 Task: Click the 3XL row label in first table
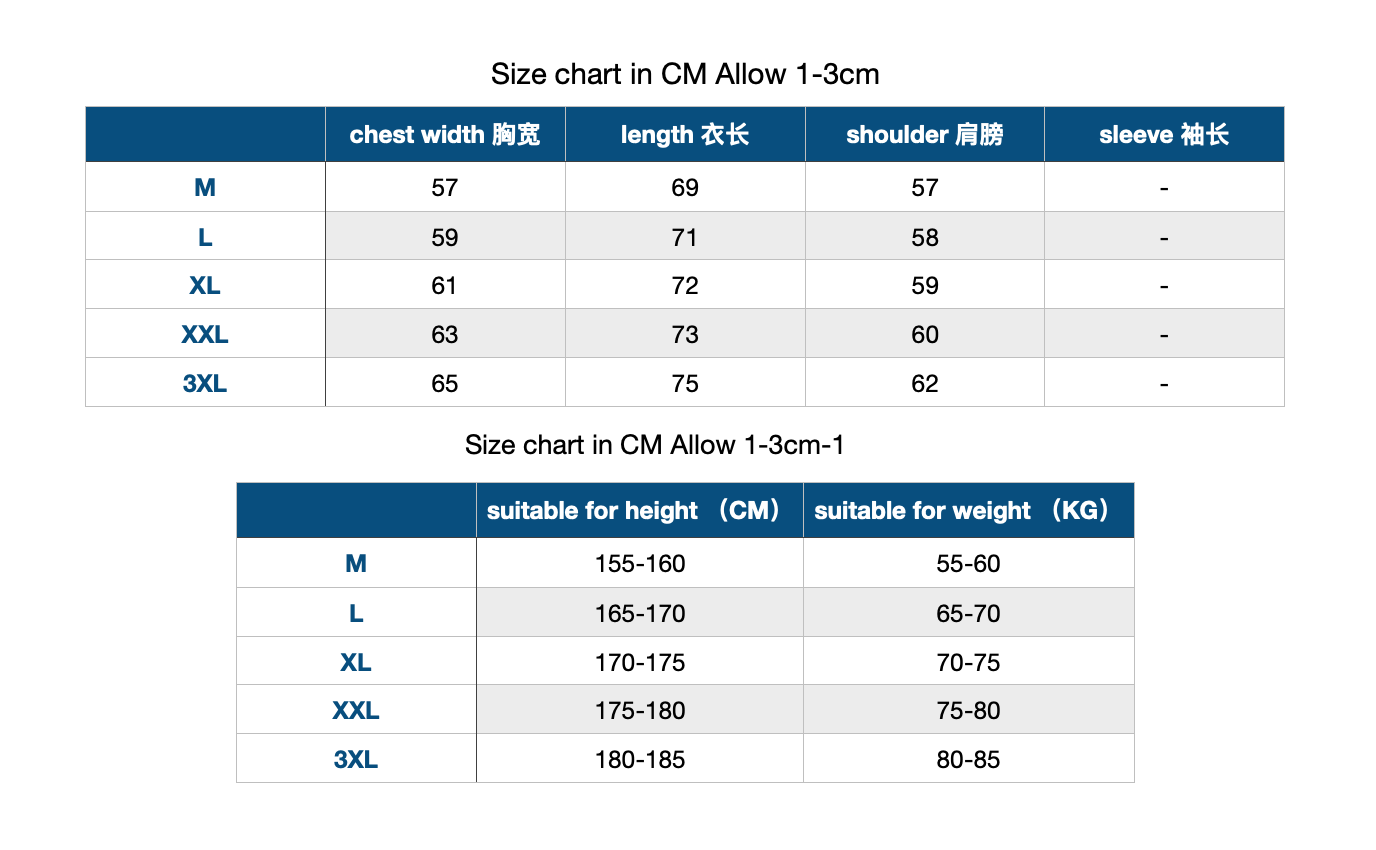pos(205,383)
